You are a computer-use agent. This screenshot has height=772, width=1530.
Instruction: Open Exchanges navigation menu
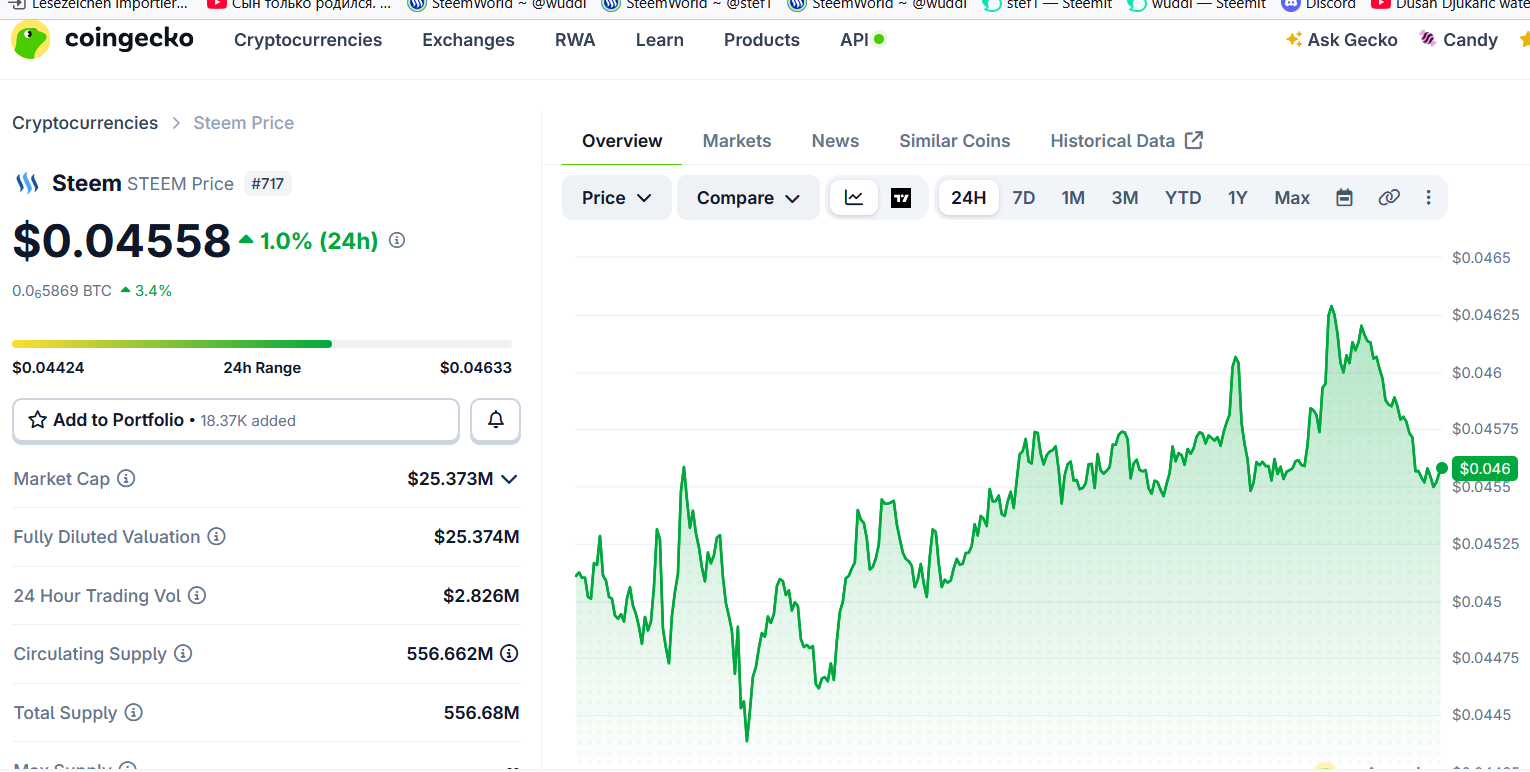pos(468,40)
